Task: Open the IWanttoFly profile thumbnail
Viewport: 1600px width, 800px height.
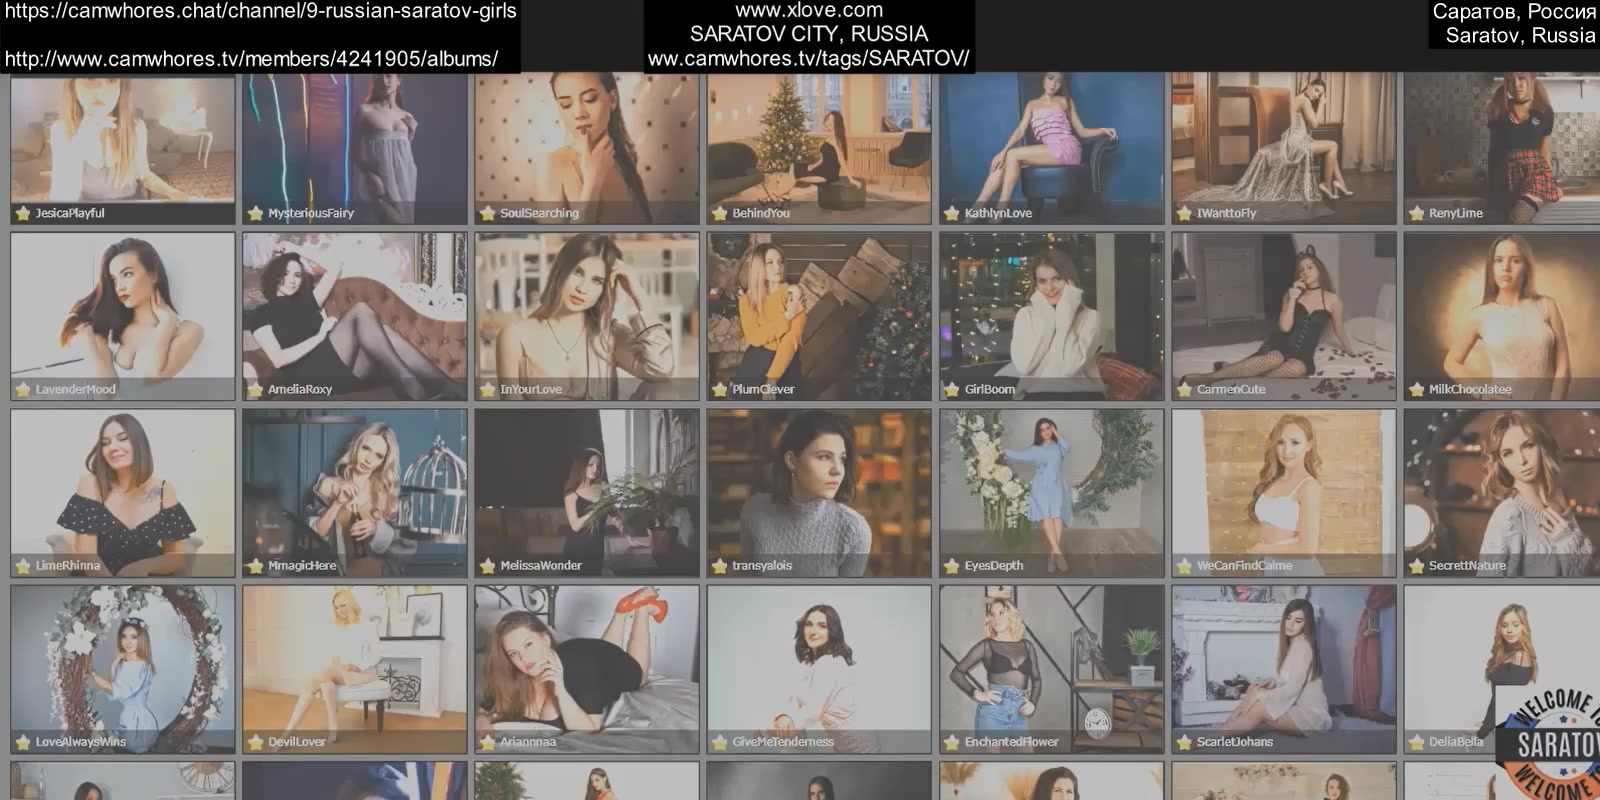Action: 1283,140
